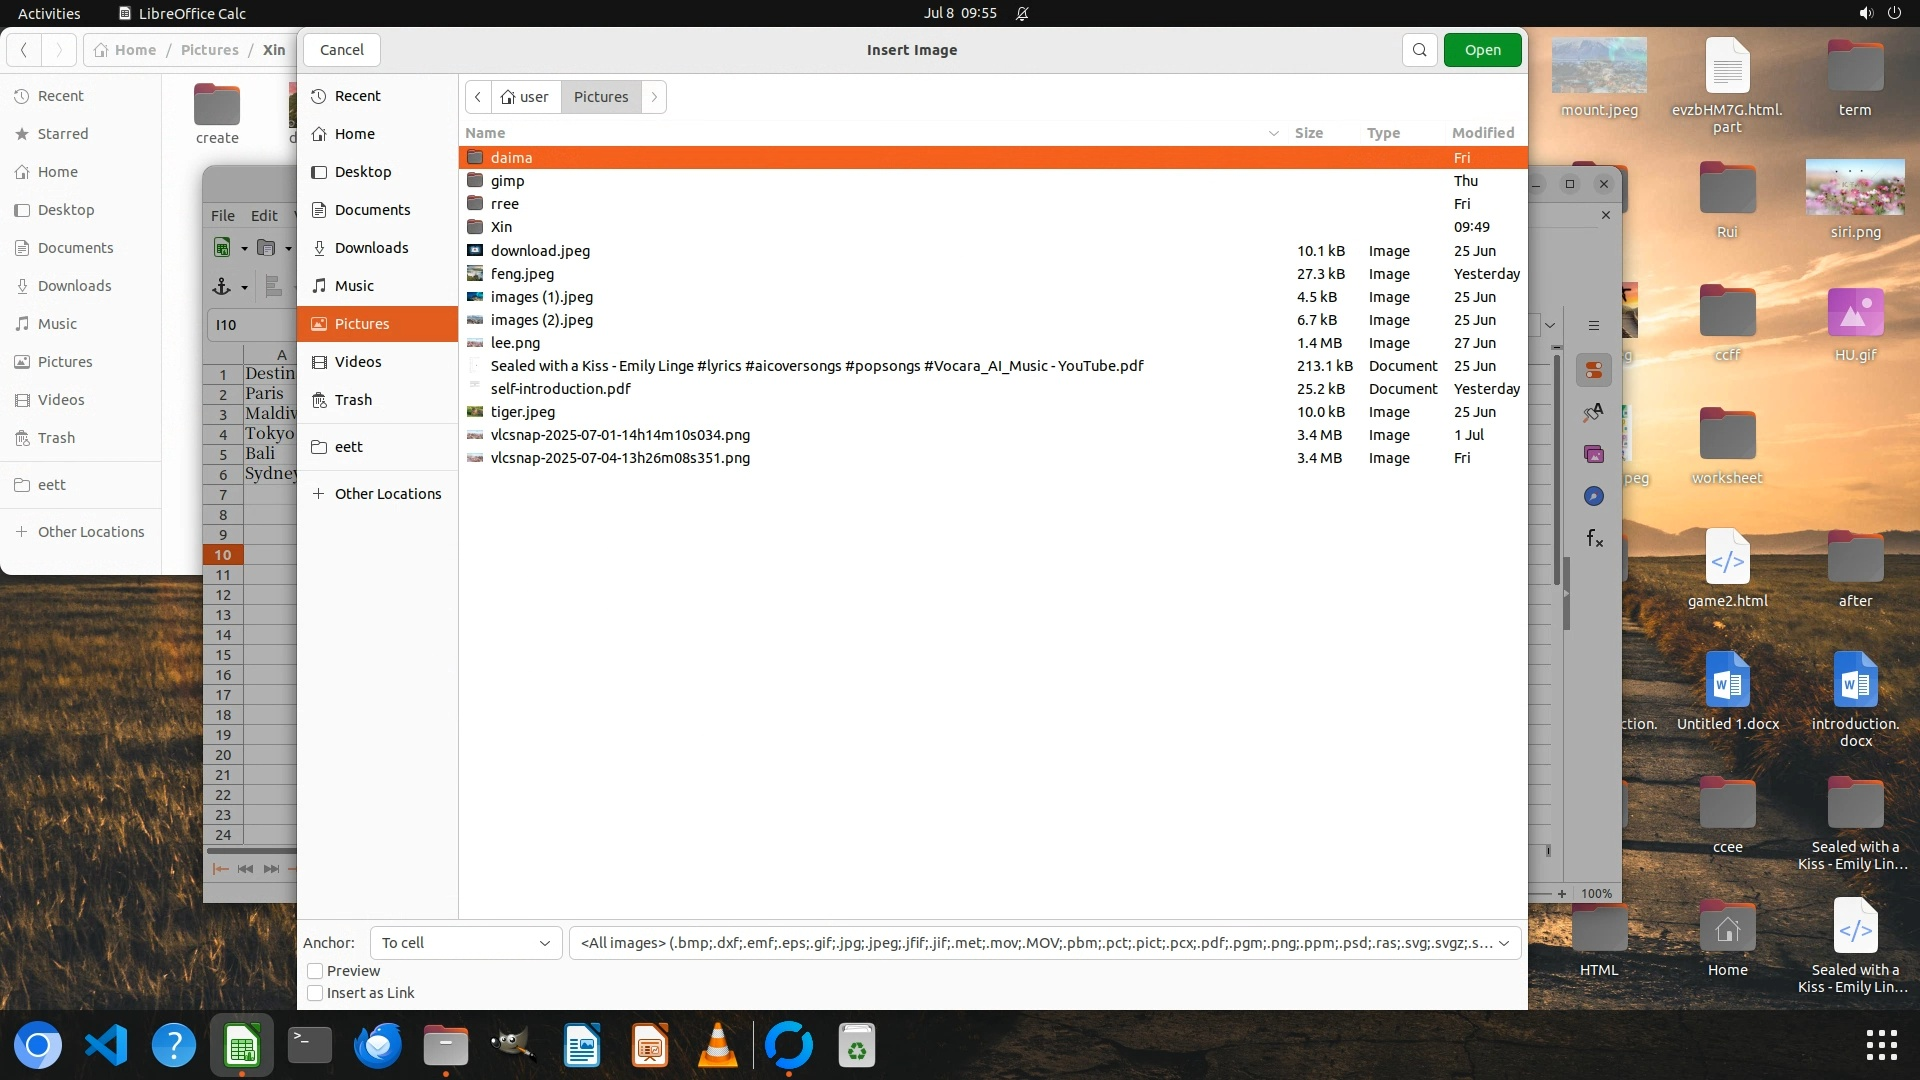The width and height of the screenshot is (1920, 1080).
Task: Toggle sort order arrow on Name column
Action: (1273, 133)
